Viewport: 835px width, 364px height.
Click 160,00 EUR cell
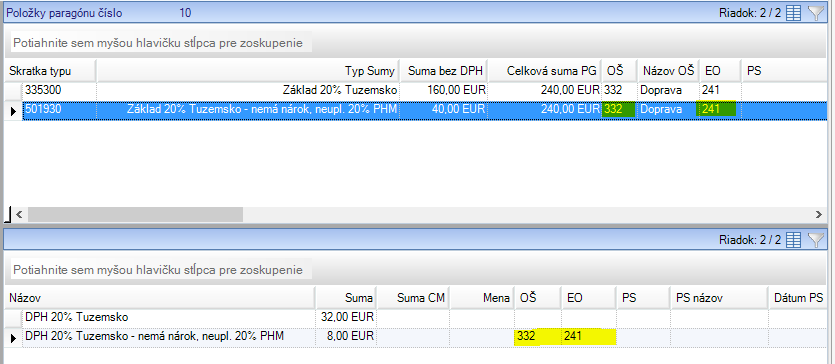(x=444, y=90)
